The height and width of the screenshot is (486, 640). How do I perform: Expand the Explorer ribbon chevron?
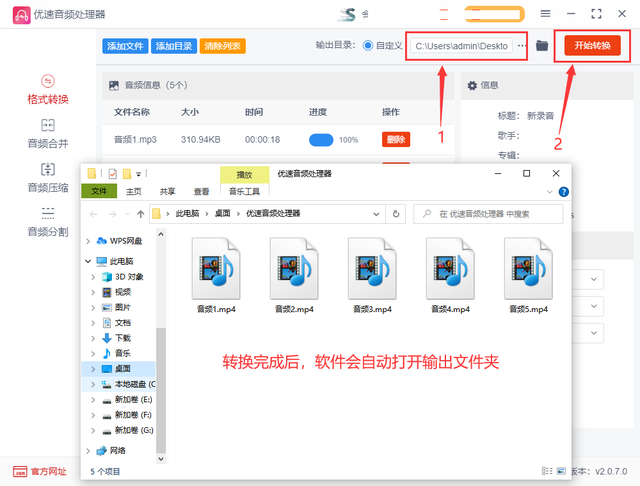549,192
